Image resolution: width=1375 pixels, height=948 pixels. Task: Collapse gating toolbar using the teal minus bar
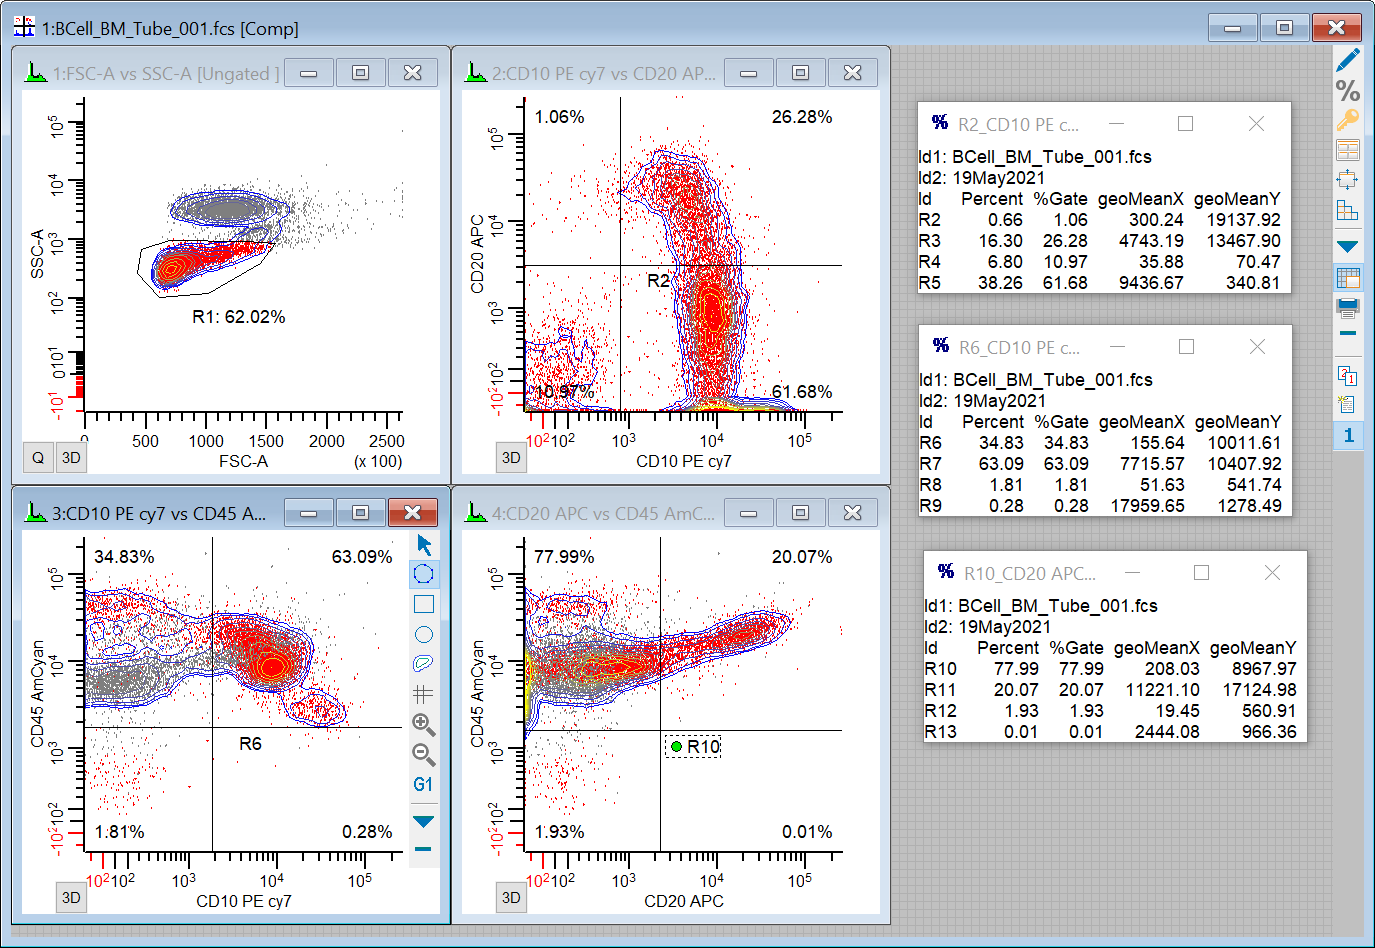[424, 849]
